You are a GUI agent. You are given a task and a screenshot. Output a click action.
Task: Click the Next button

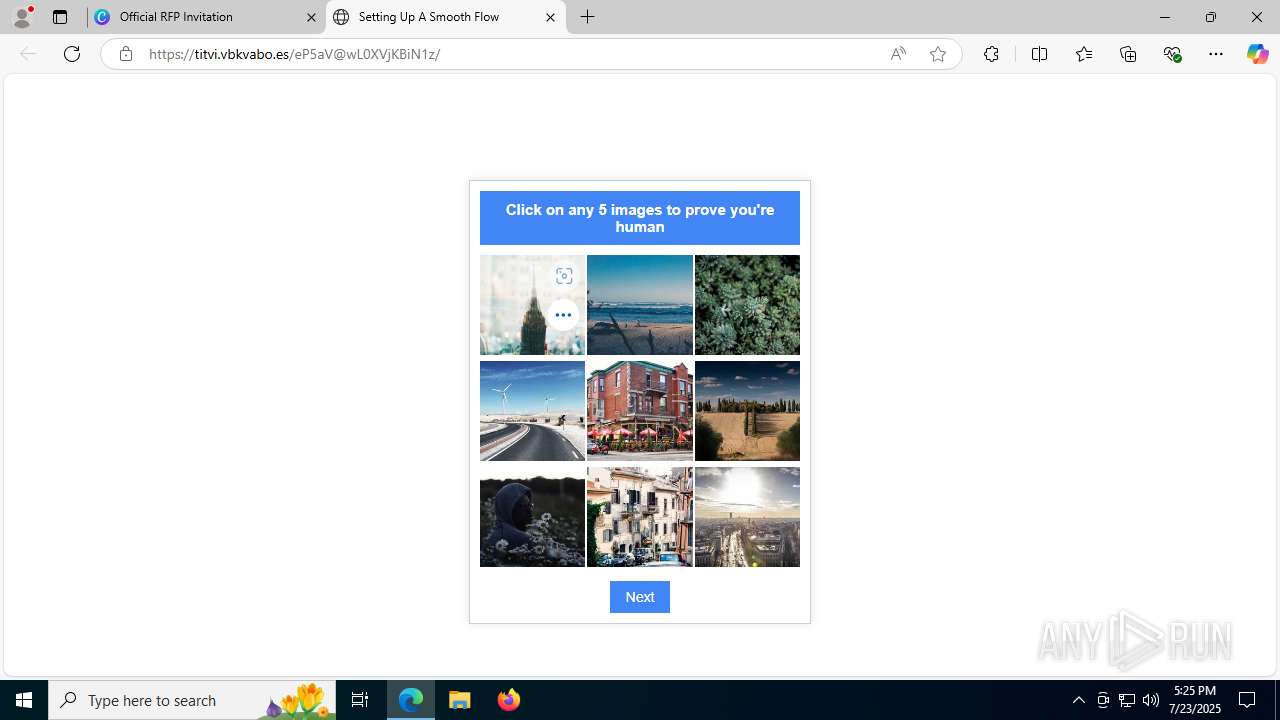click(640, 597)
